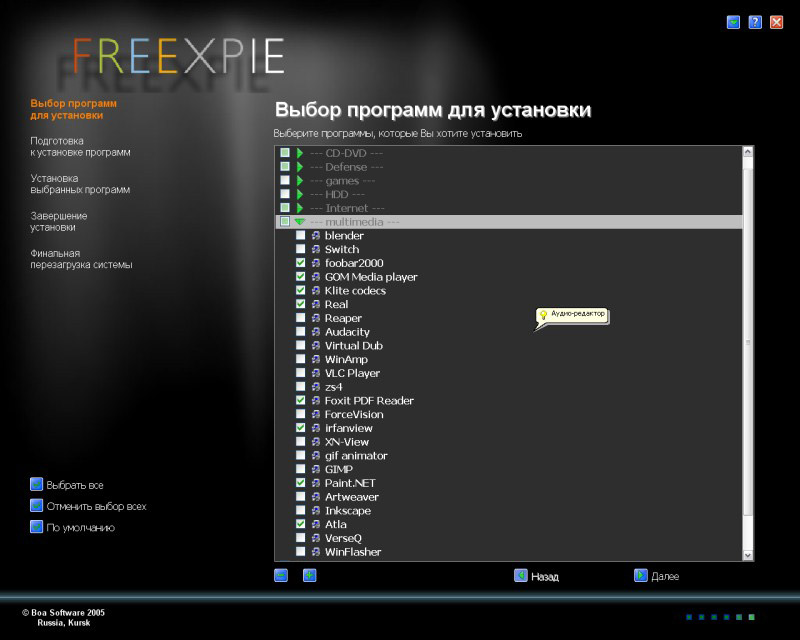Select the Atla row text
The height and width of the screenshot is (640, 800).
coord(336,525)
